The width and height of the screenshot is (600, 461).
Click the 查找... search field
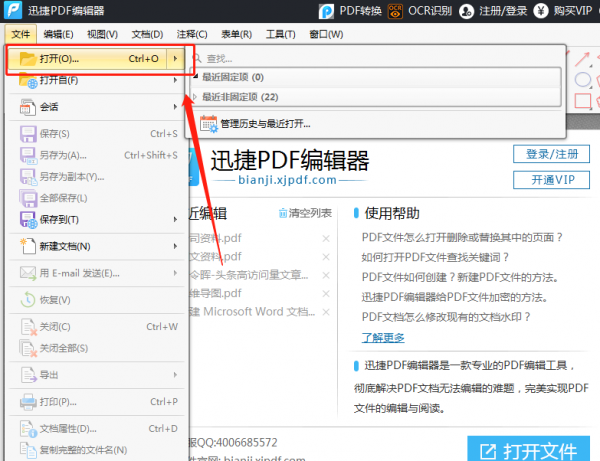(377, 59)
